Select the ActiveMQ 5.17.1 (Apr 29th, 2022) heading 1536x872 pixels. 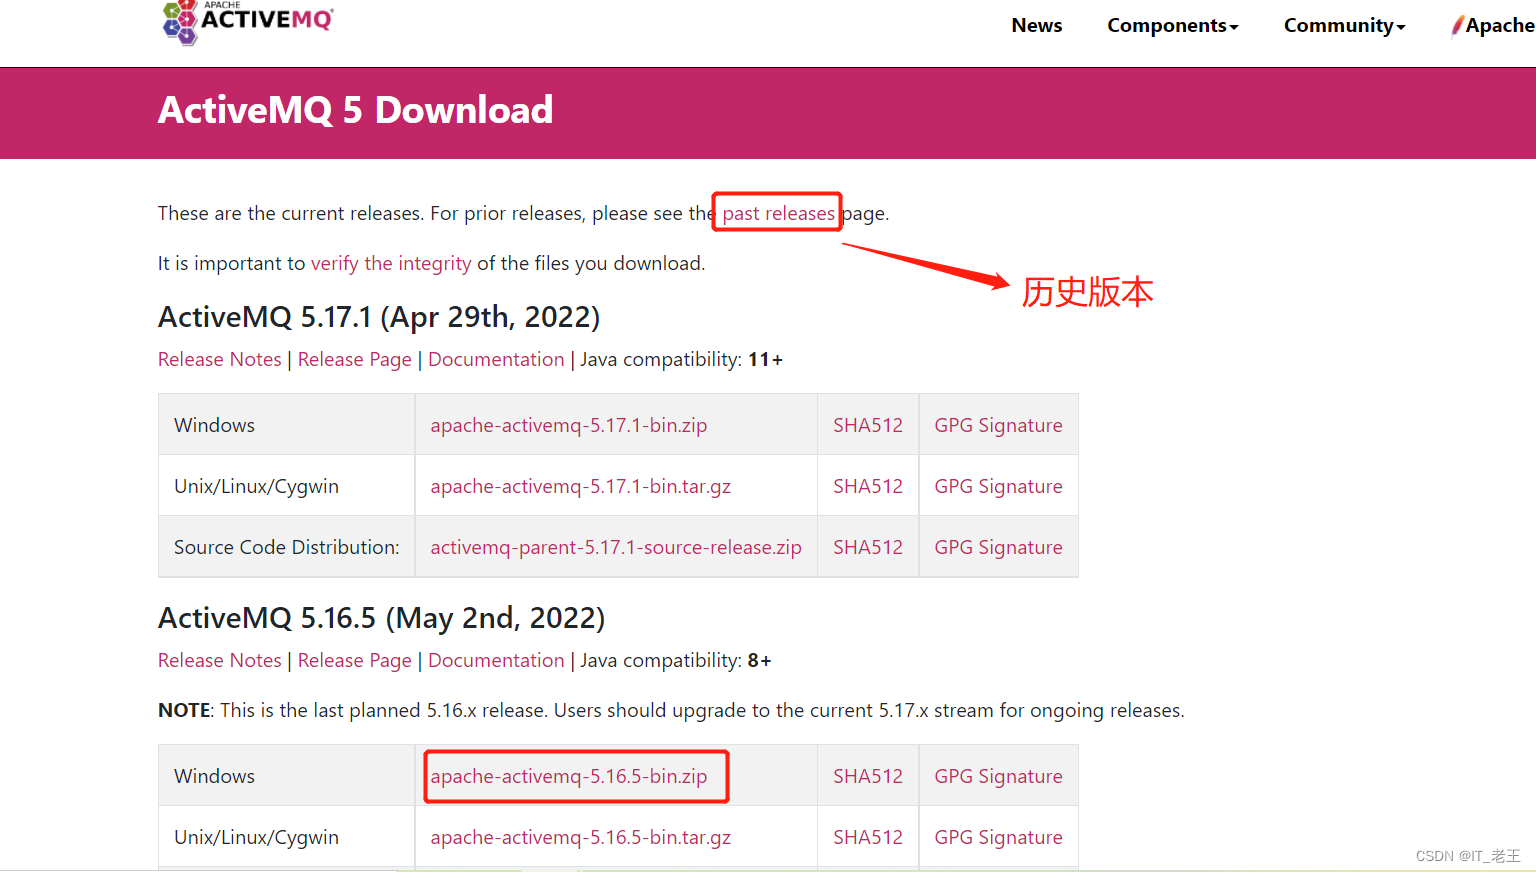[x=379, y=317]
